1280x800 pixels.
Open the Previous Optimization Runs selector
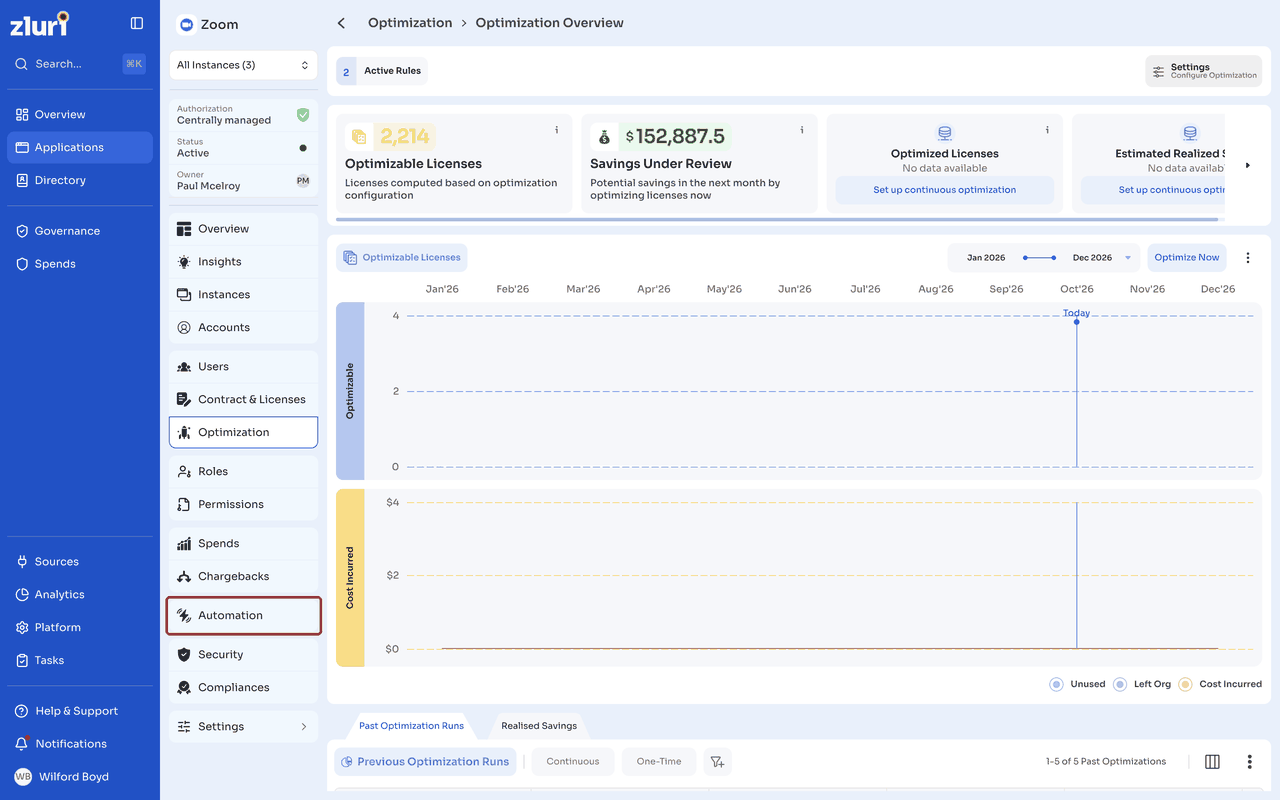point(425,762)
